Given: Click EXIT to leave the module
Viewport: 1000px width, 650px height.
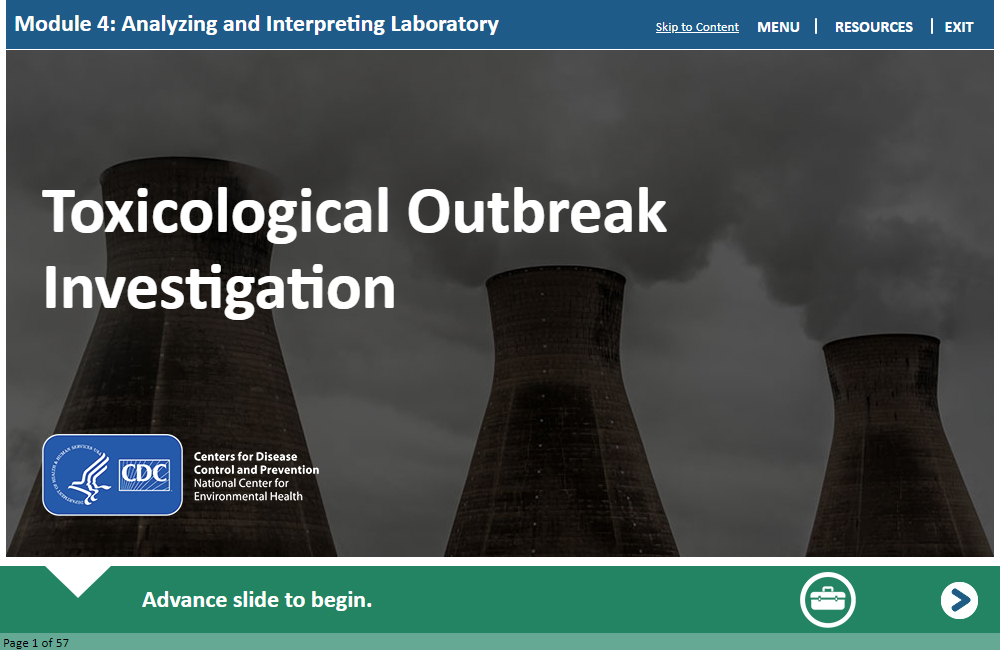Looking at the screenshot, I should click(x=959, y=27).
